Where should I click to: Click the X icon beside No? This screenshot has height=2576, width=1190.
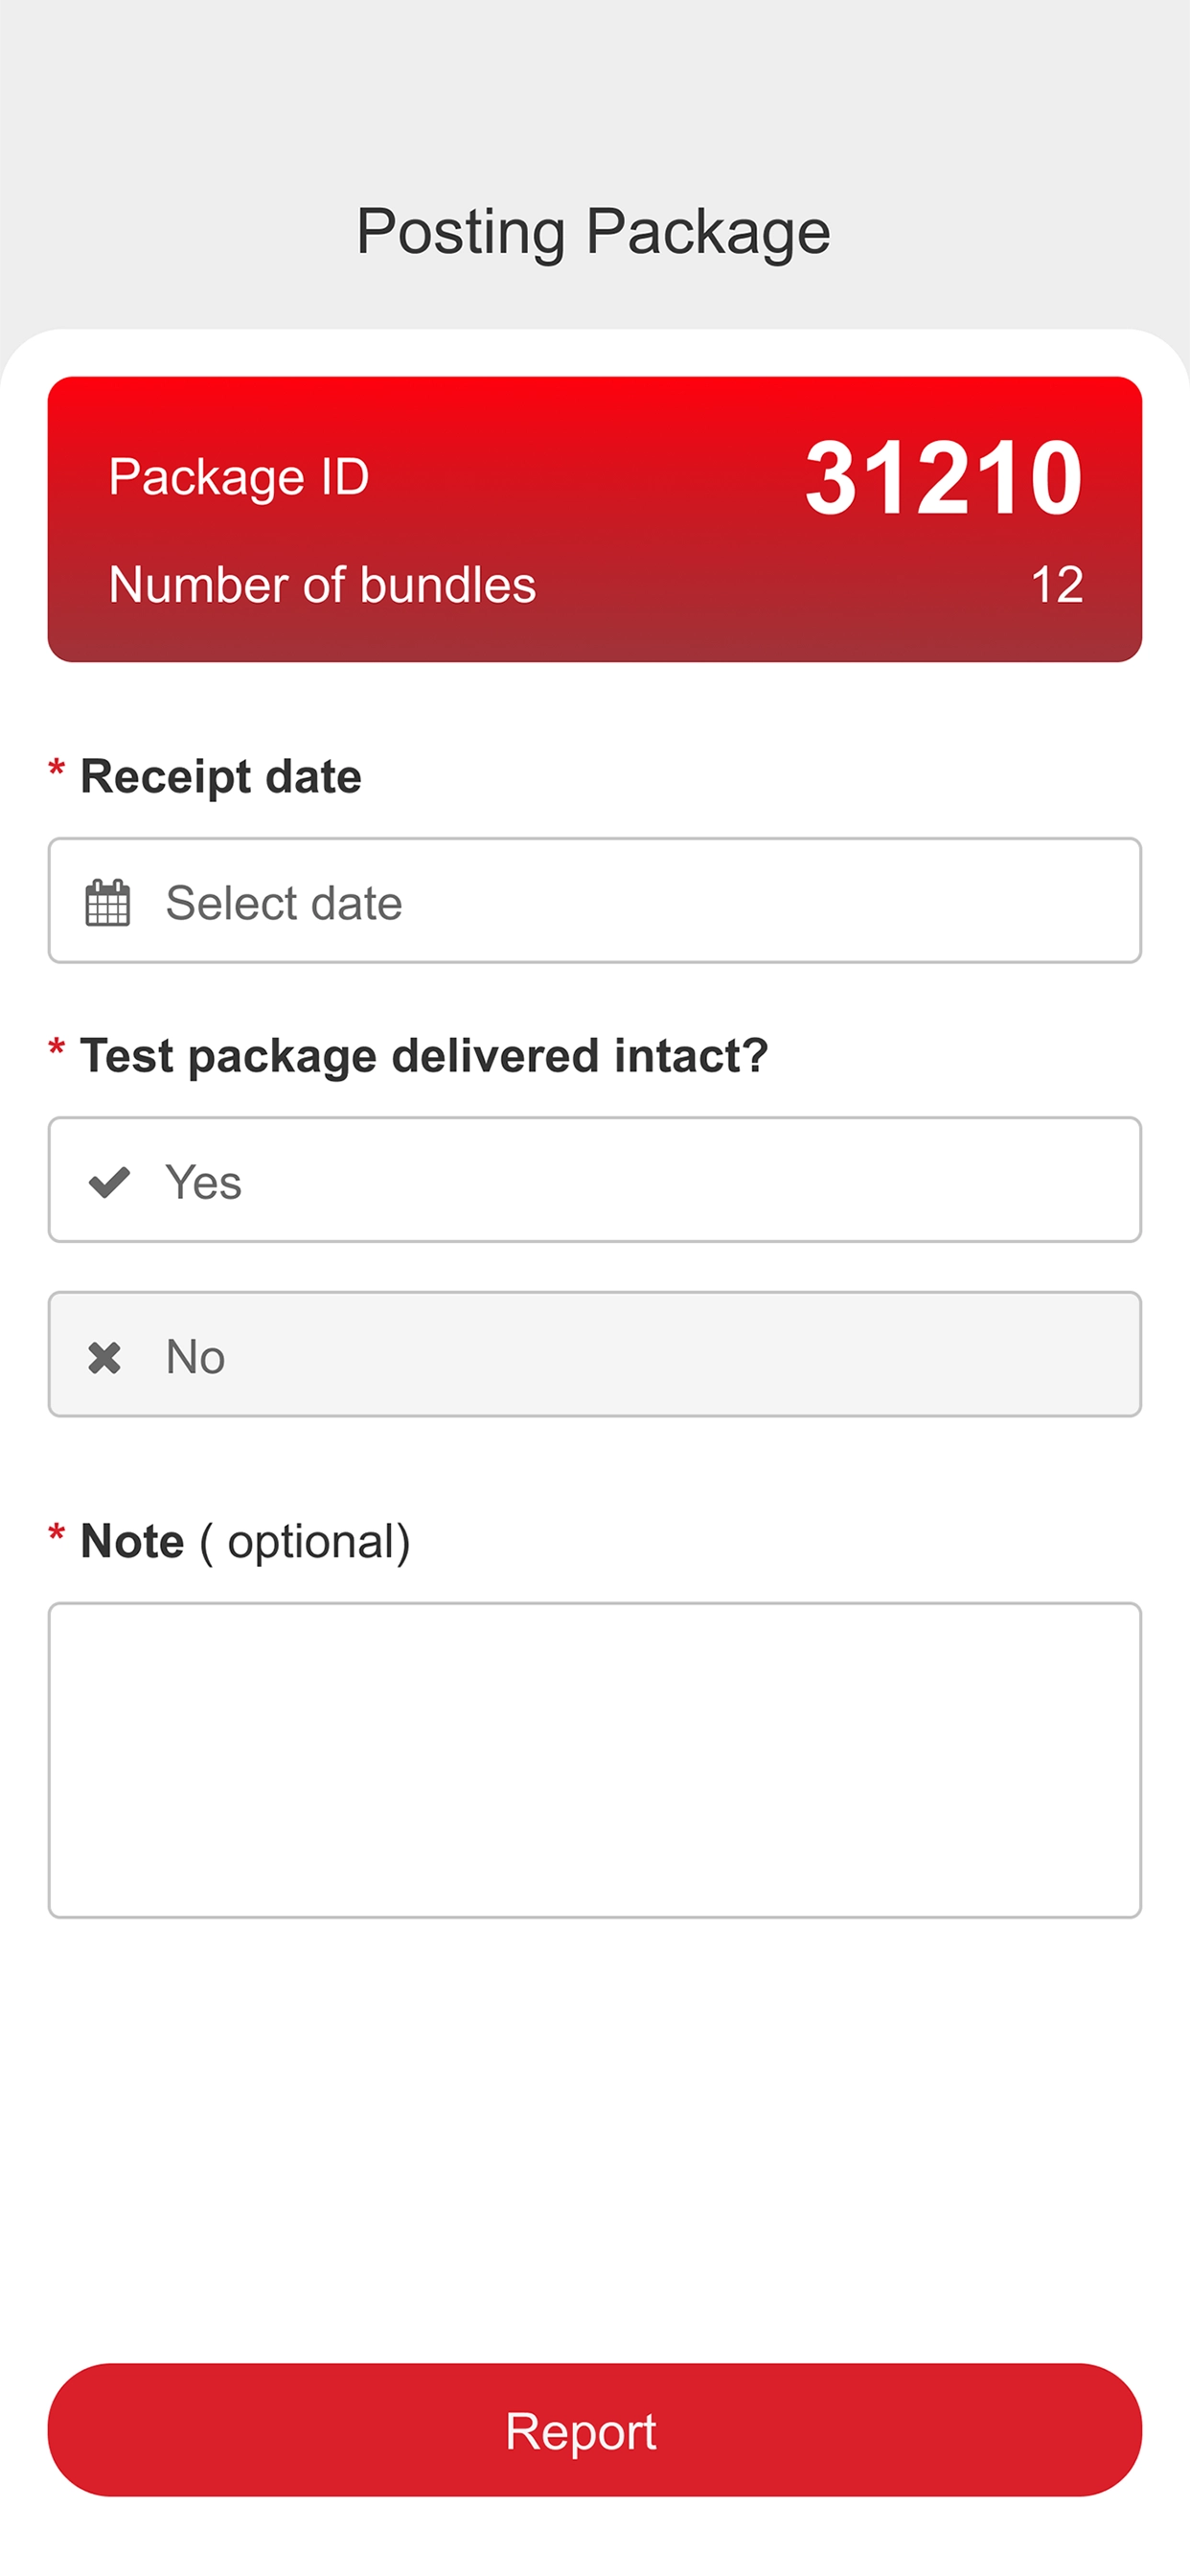pos(105,1357)
